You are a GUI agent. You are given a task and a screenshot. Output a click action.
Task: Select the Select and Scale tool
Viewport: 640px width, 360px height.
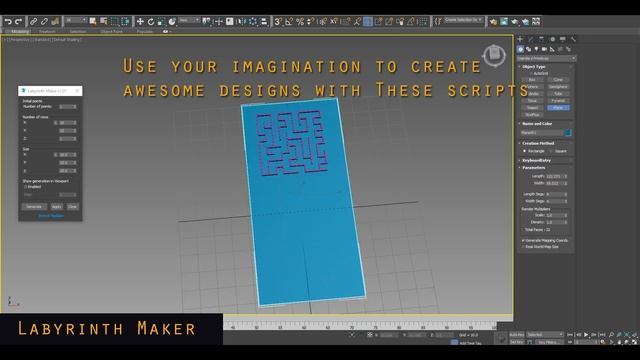point(162,21)
